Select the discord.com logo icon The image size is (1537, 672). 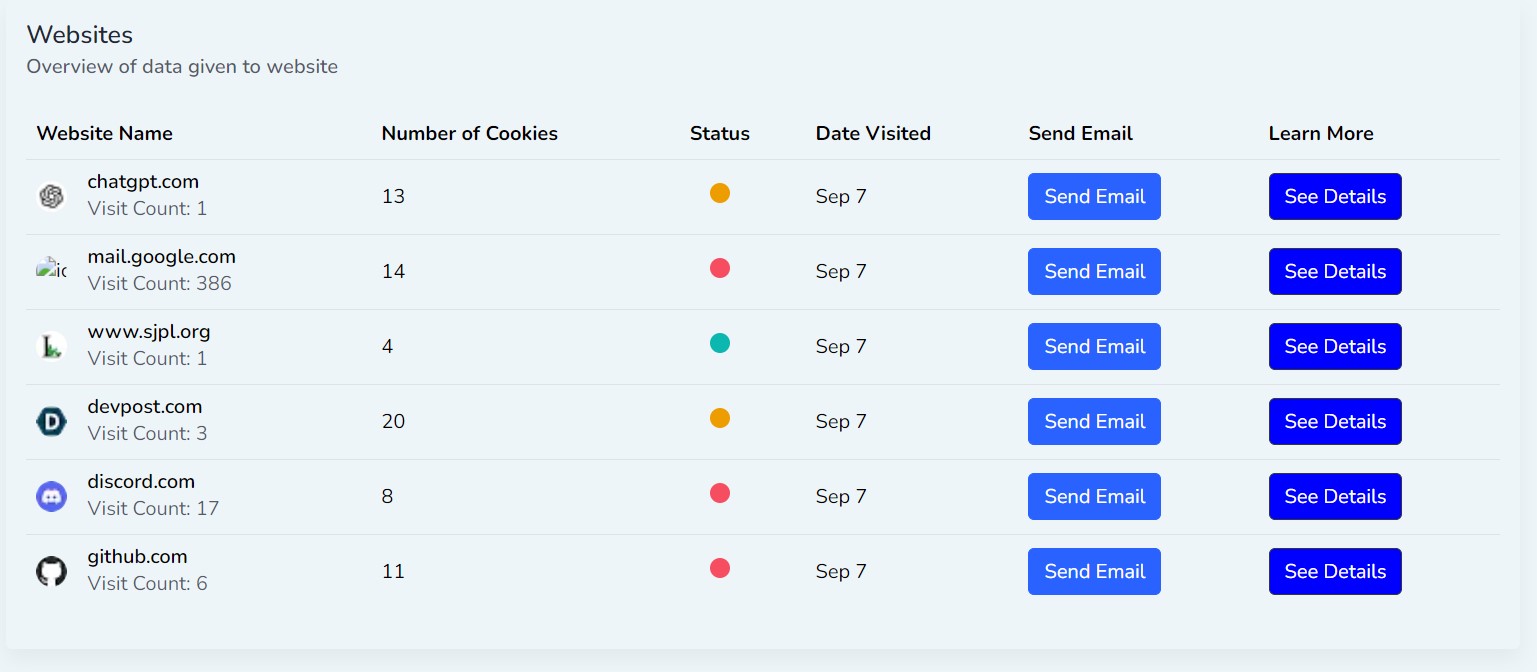pyautogui.click(x=51, y=497)
